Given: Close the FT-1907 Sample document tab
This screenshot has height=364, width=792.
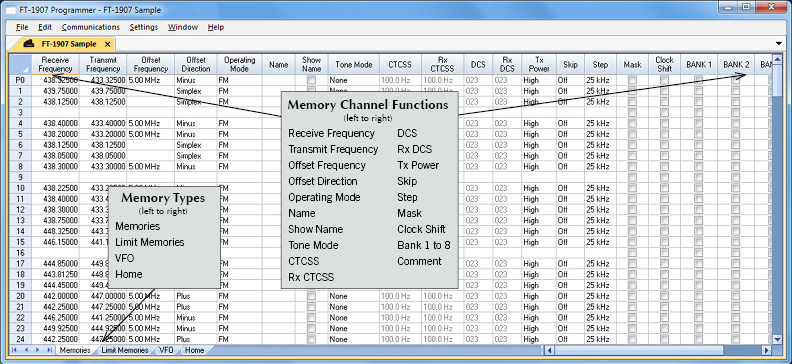Looking at the screenshot, I should [x=107, y=44].
